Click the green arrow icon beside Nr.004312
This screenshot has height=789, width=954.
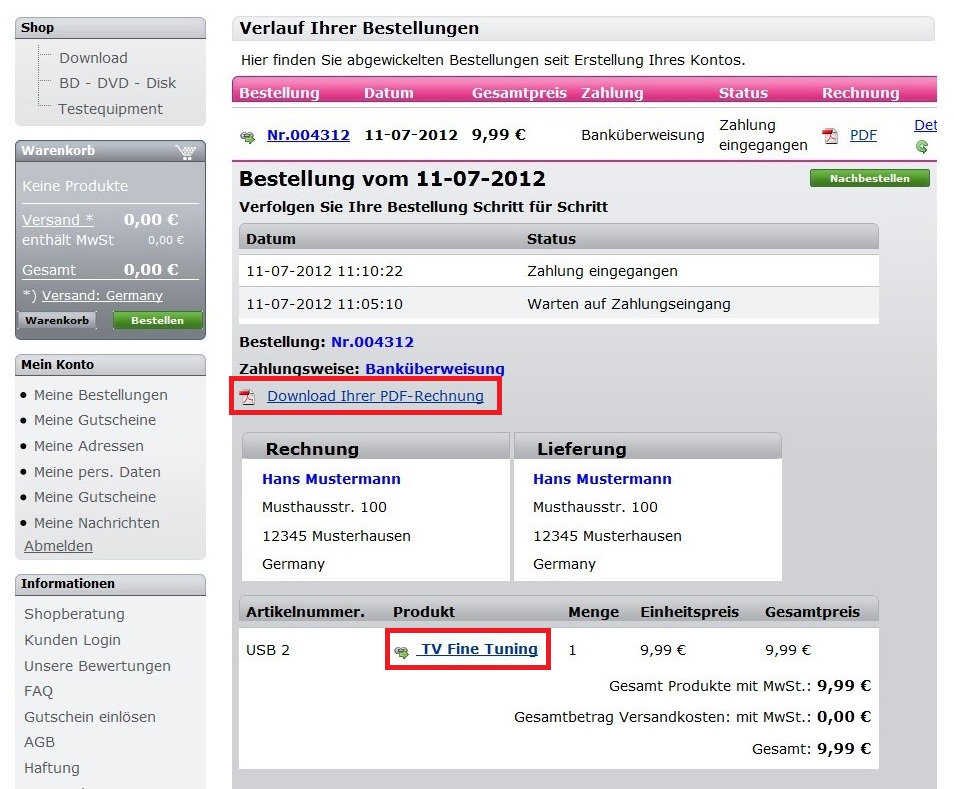click(248, 136)
